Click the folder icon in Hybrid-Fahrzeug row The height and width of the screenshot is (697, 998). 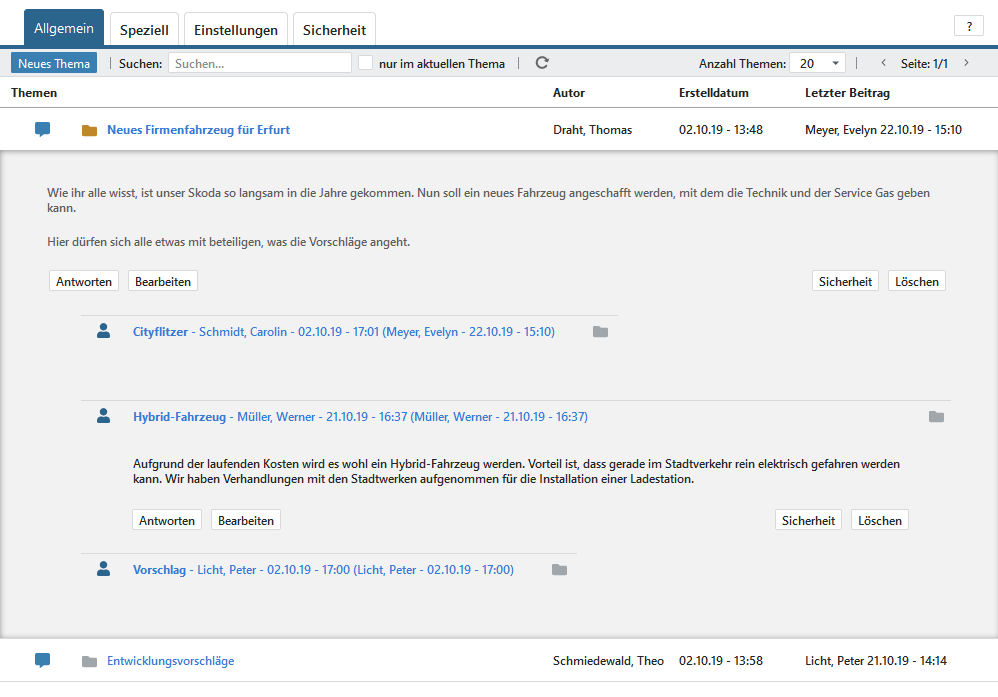[936, 417]
